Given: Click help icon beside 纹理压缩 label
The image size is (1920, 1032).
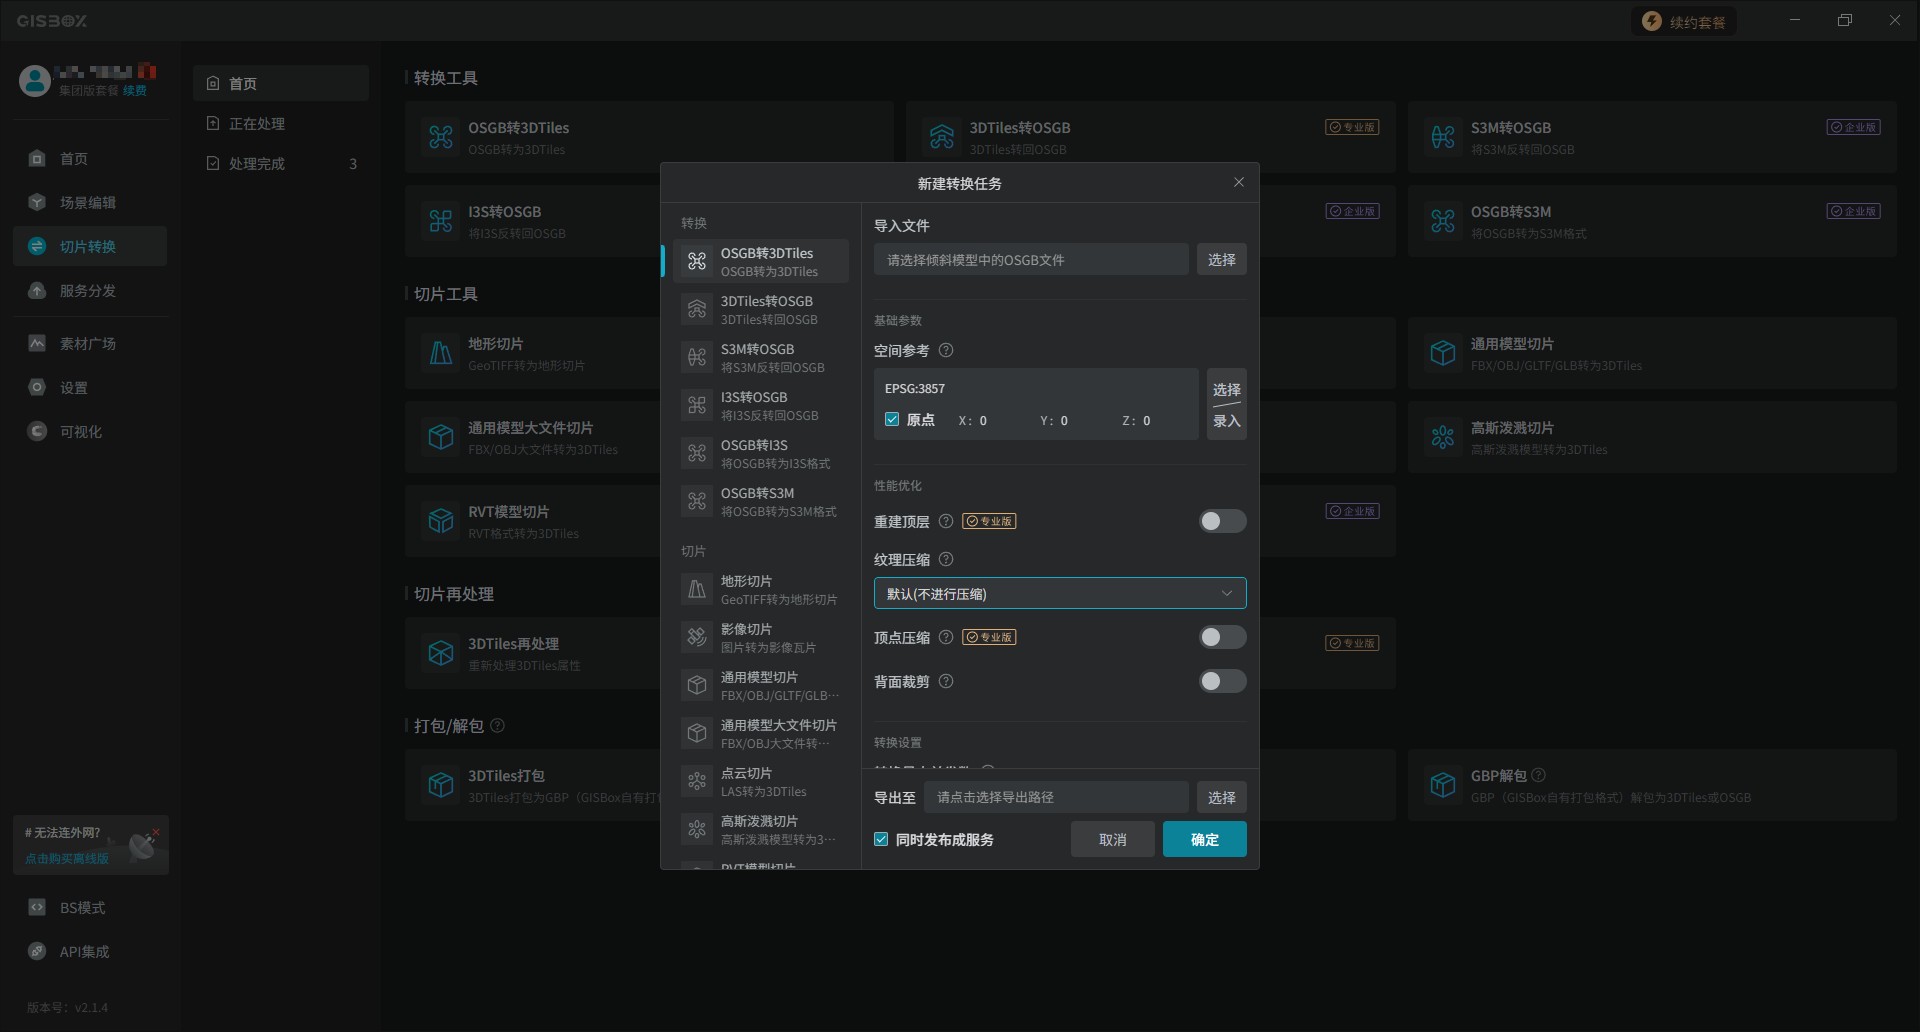Looking at the screenshot, I should pyautogui.click(x=946, y=560).
